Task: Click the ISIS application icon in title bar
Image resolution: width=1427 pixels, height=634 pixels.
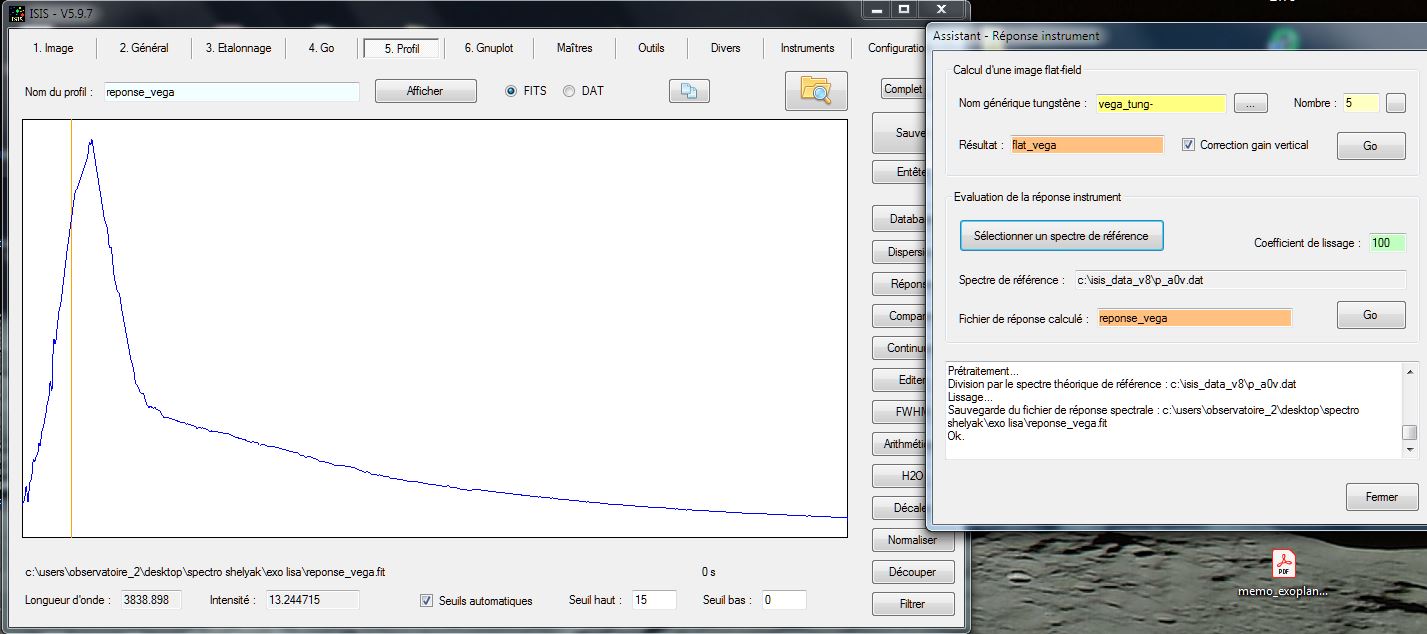Action: [x=17, y=12]
